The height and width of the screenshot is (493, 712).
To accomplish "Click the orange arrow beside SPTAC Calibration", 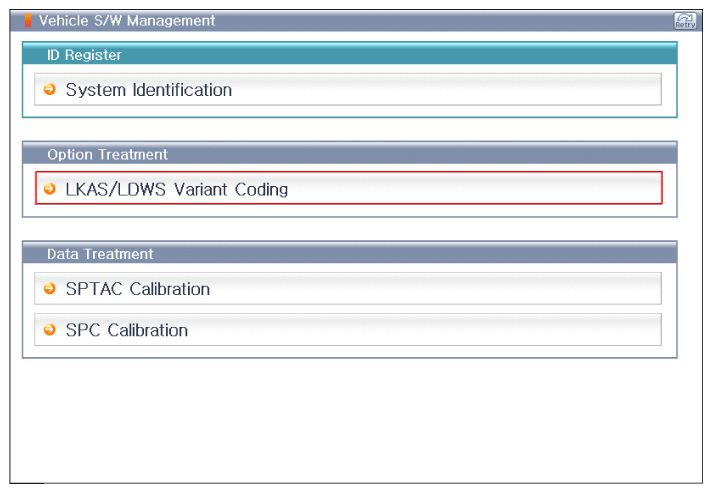I will pos(50,289).
